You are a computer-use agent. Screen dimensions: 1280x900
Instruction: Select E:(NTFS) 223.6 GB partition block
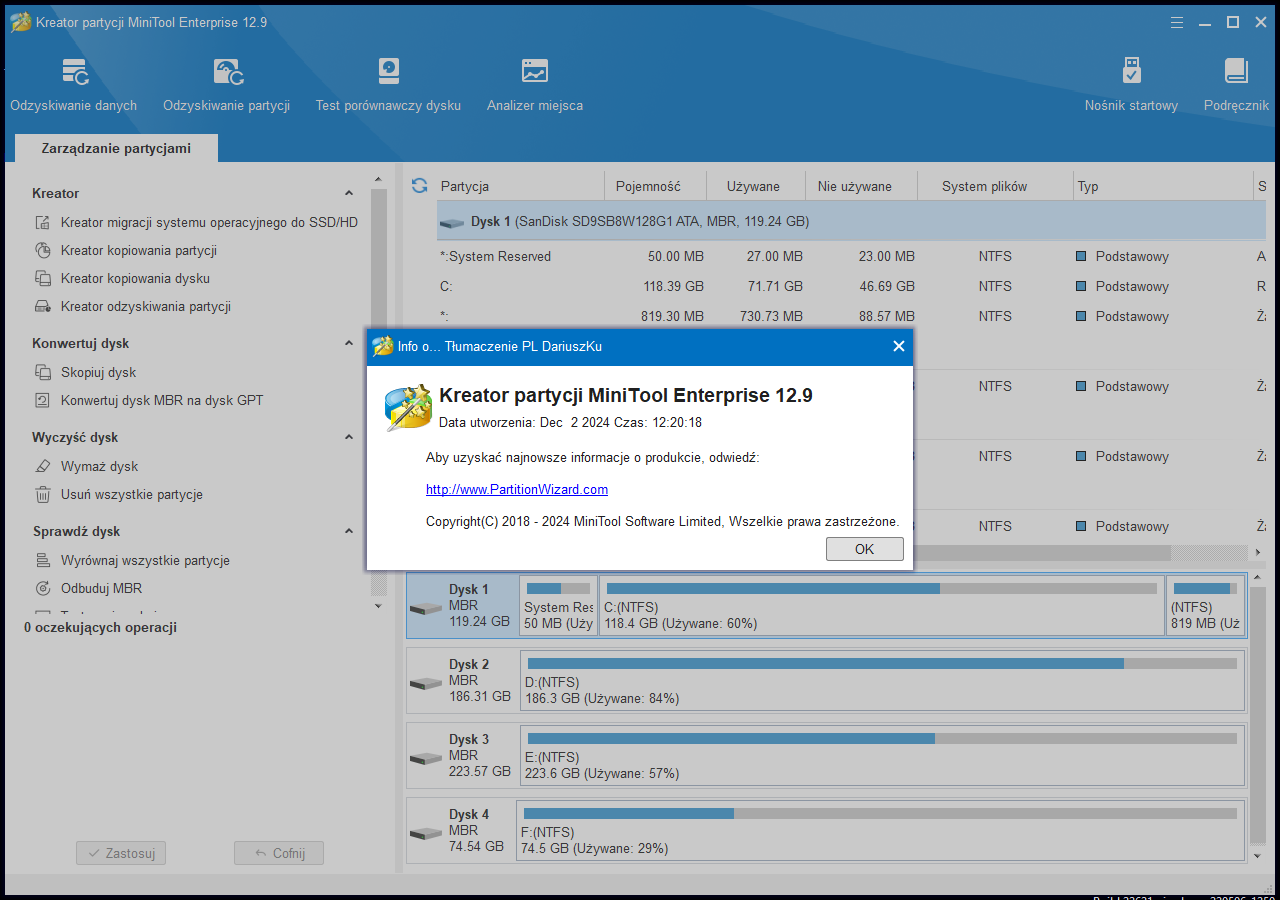click(882, 756)
